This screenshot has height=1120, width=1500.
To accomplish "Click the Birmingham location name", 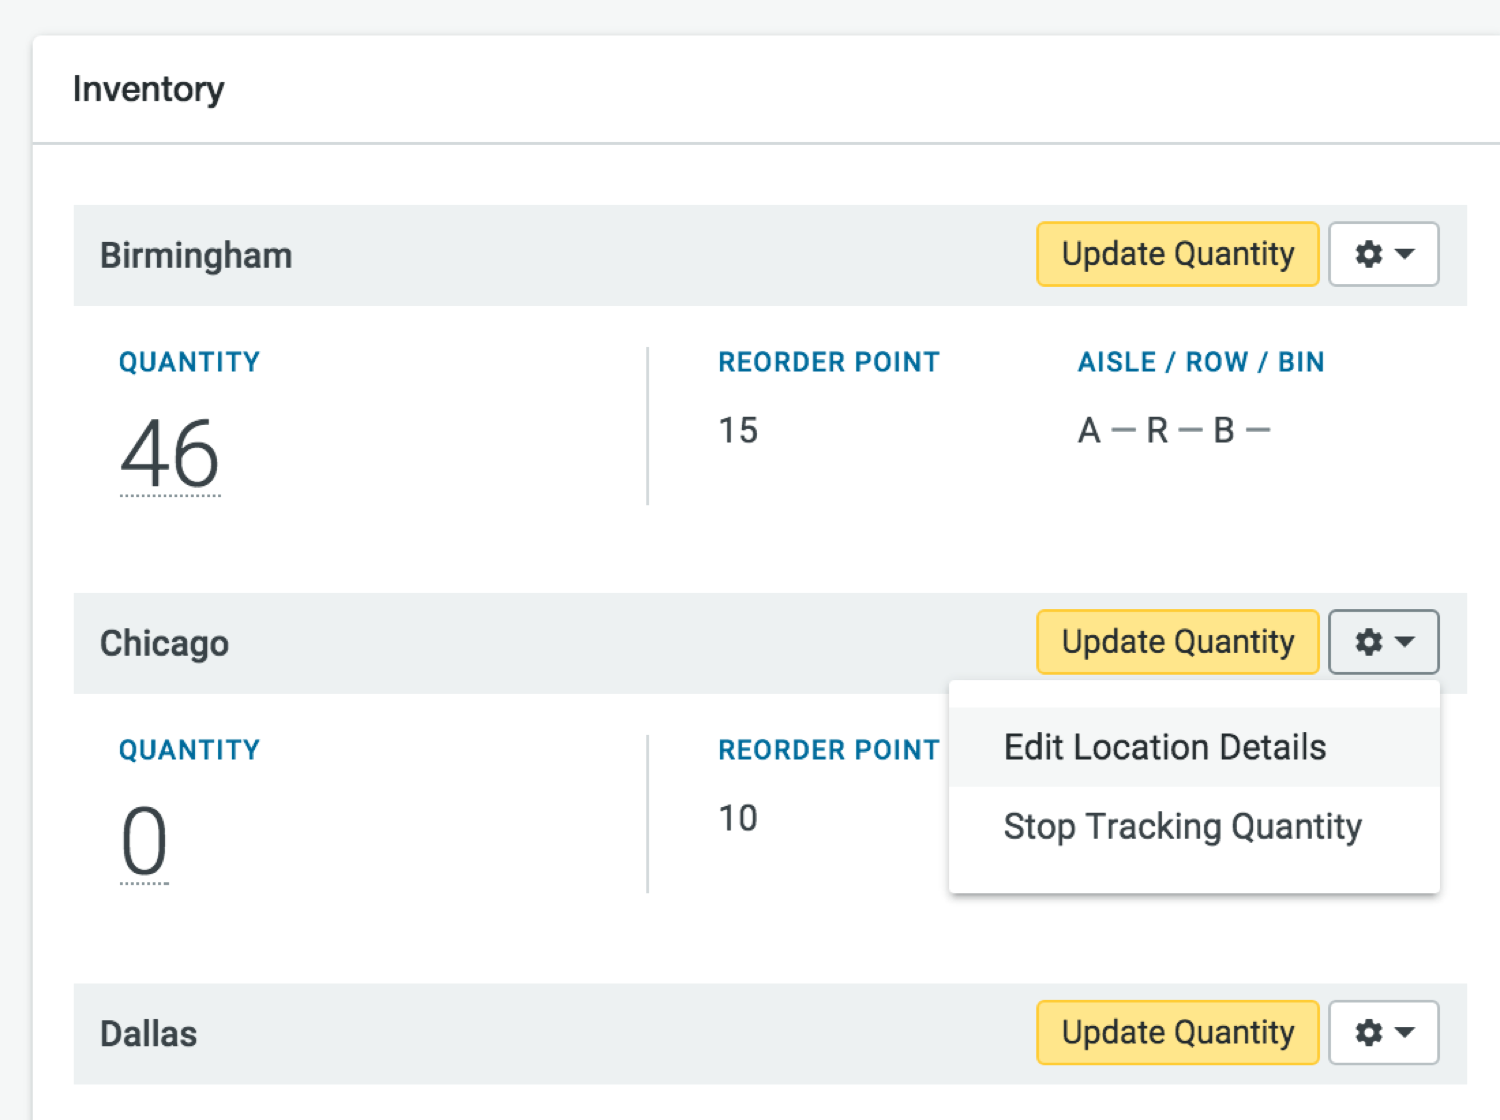I will (196, 256).
